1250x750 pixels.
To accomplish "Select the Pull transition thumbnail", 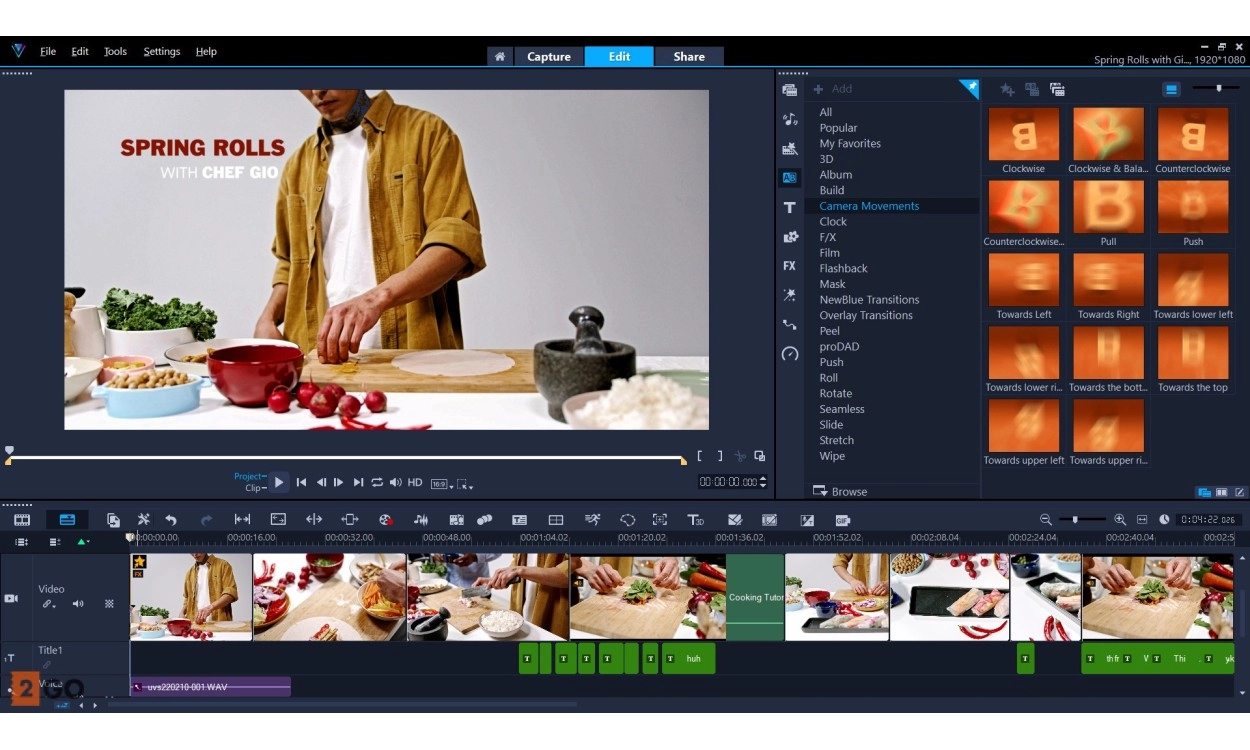I will coord(1108,207).
